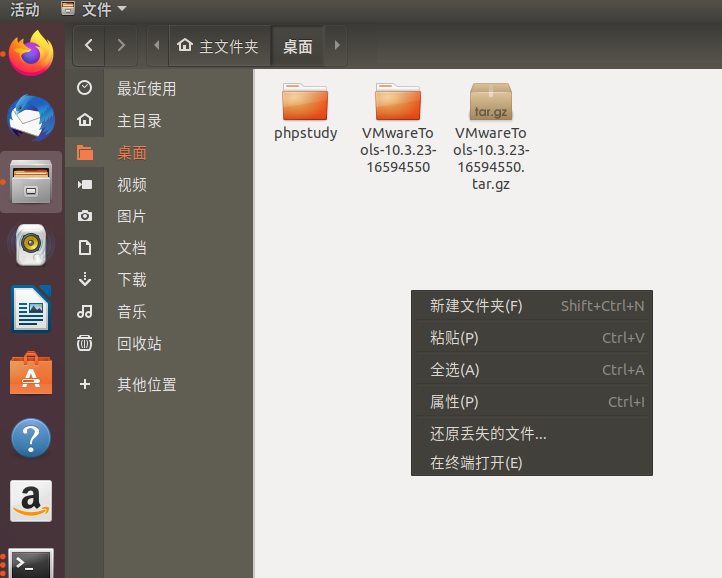Click the document icon for 文档
Image resolution: width=722 pixels, height=578 pixels.
85,248
